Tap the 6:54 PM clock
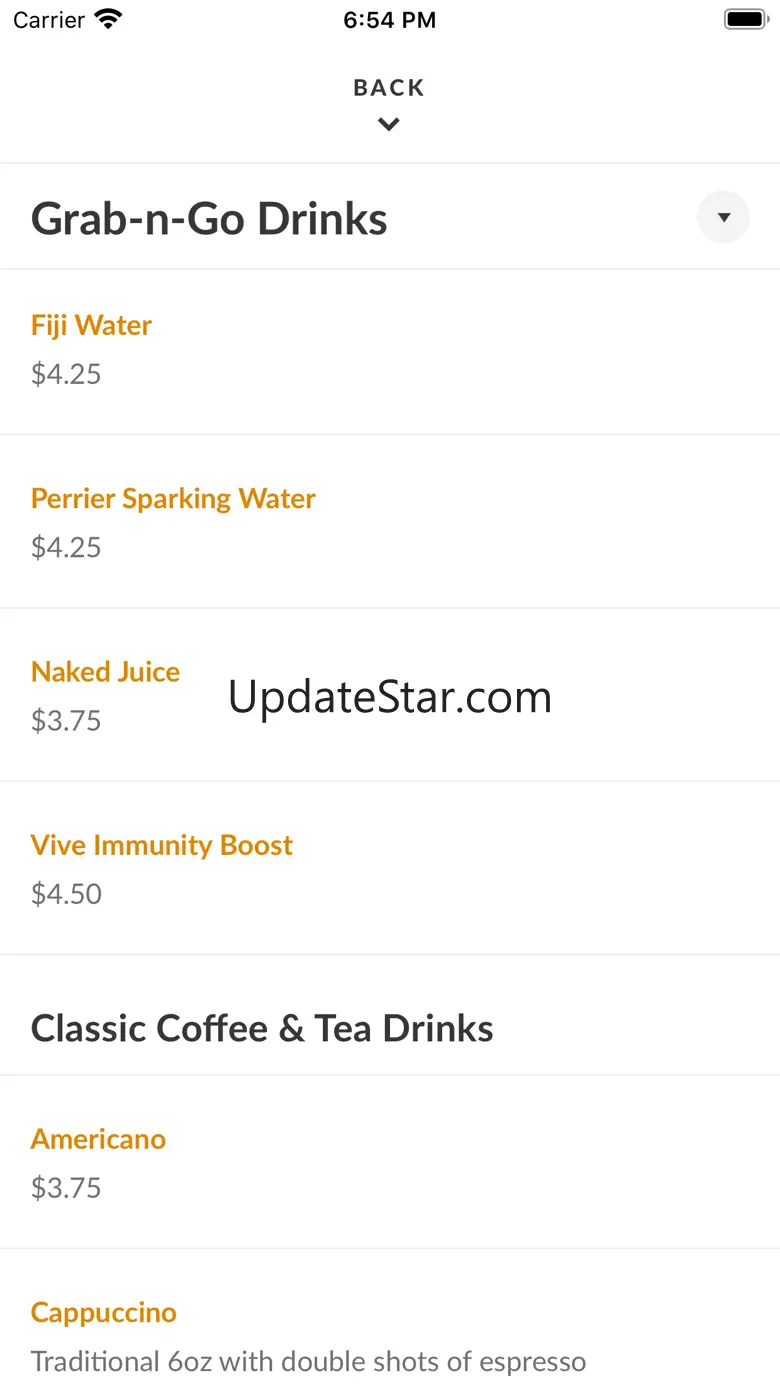 pyautogui.click(x=389, y=20)
